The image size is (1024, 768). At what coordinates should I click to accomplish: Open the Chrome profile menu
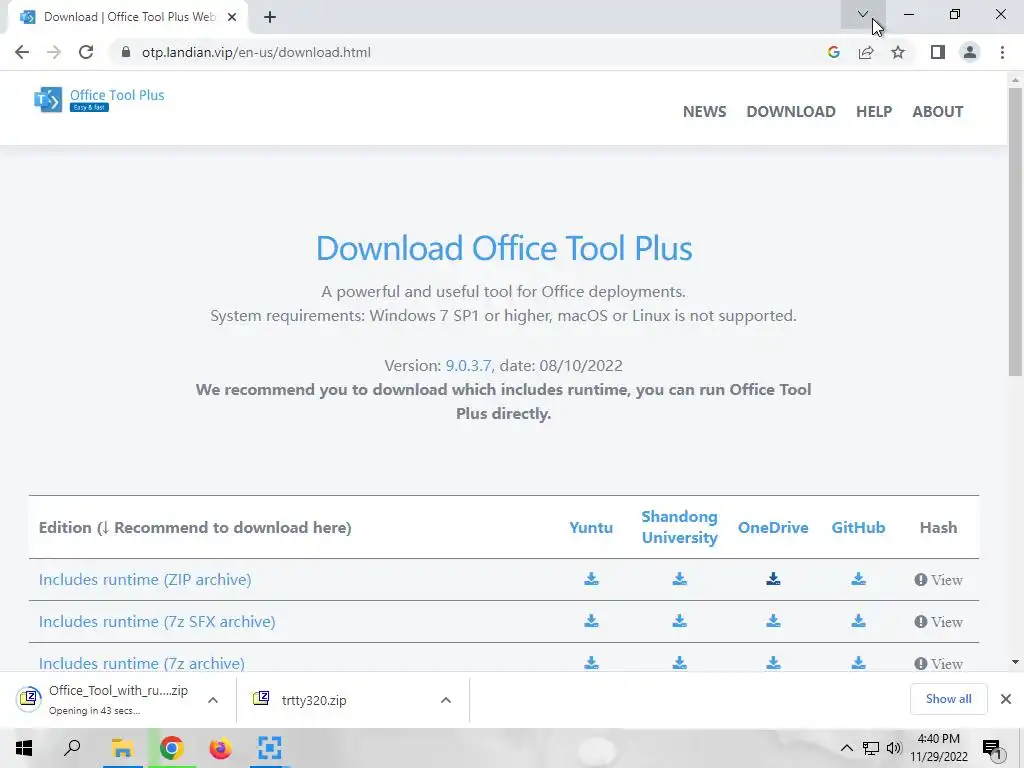(970, 52)
